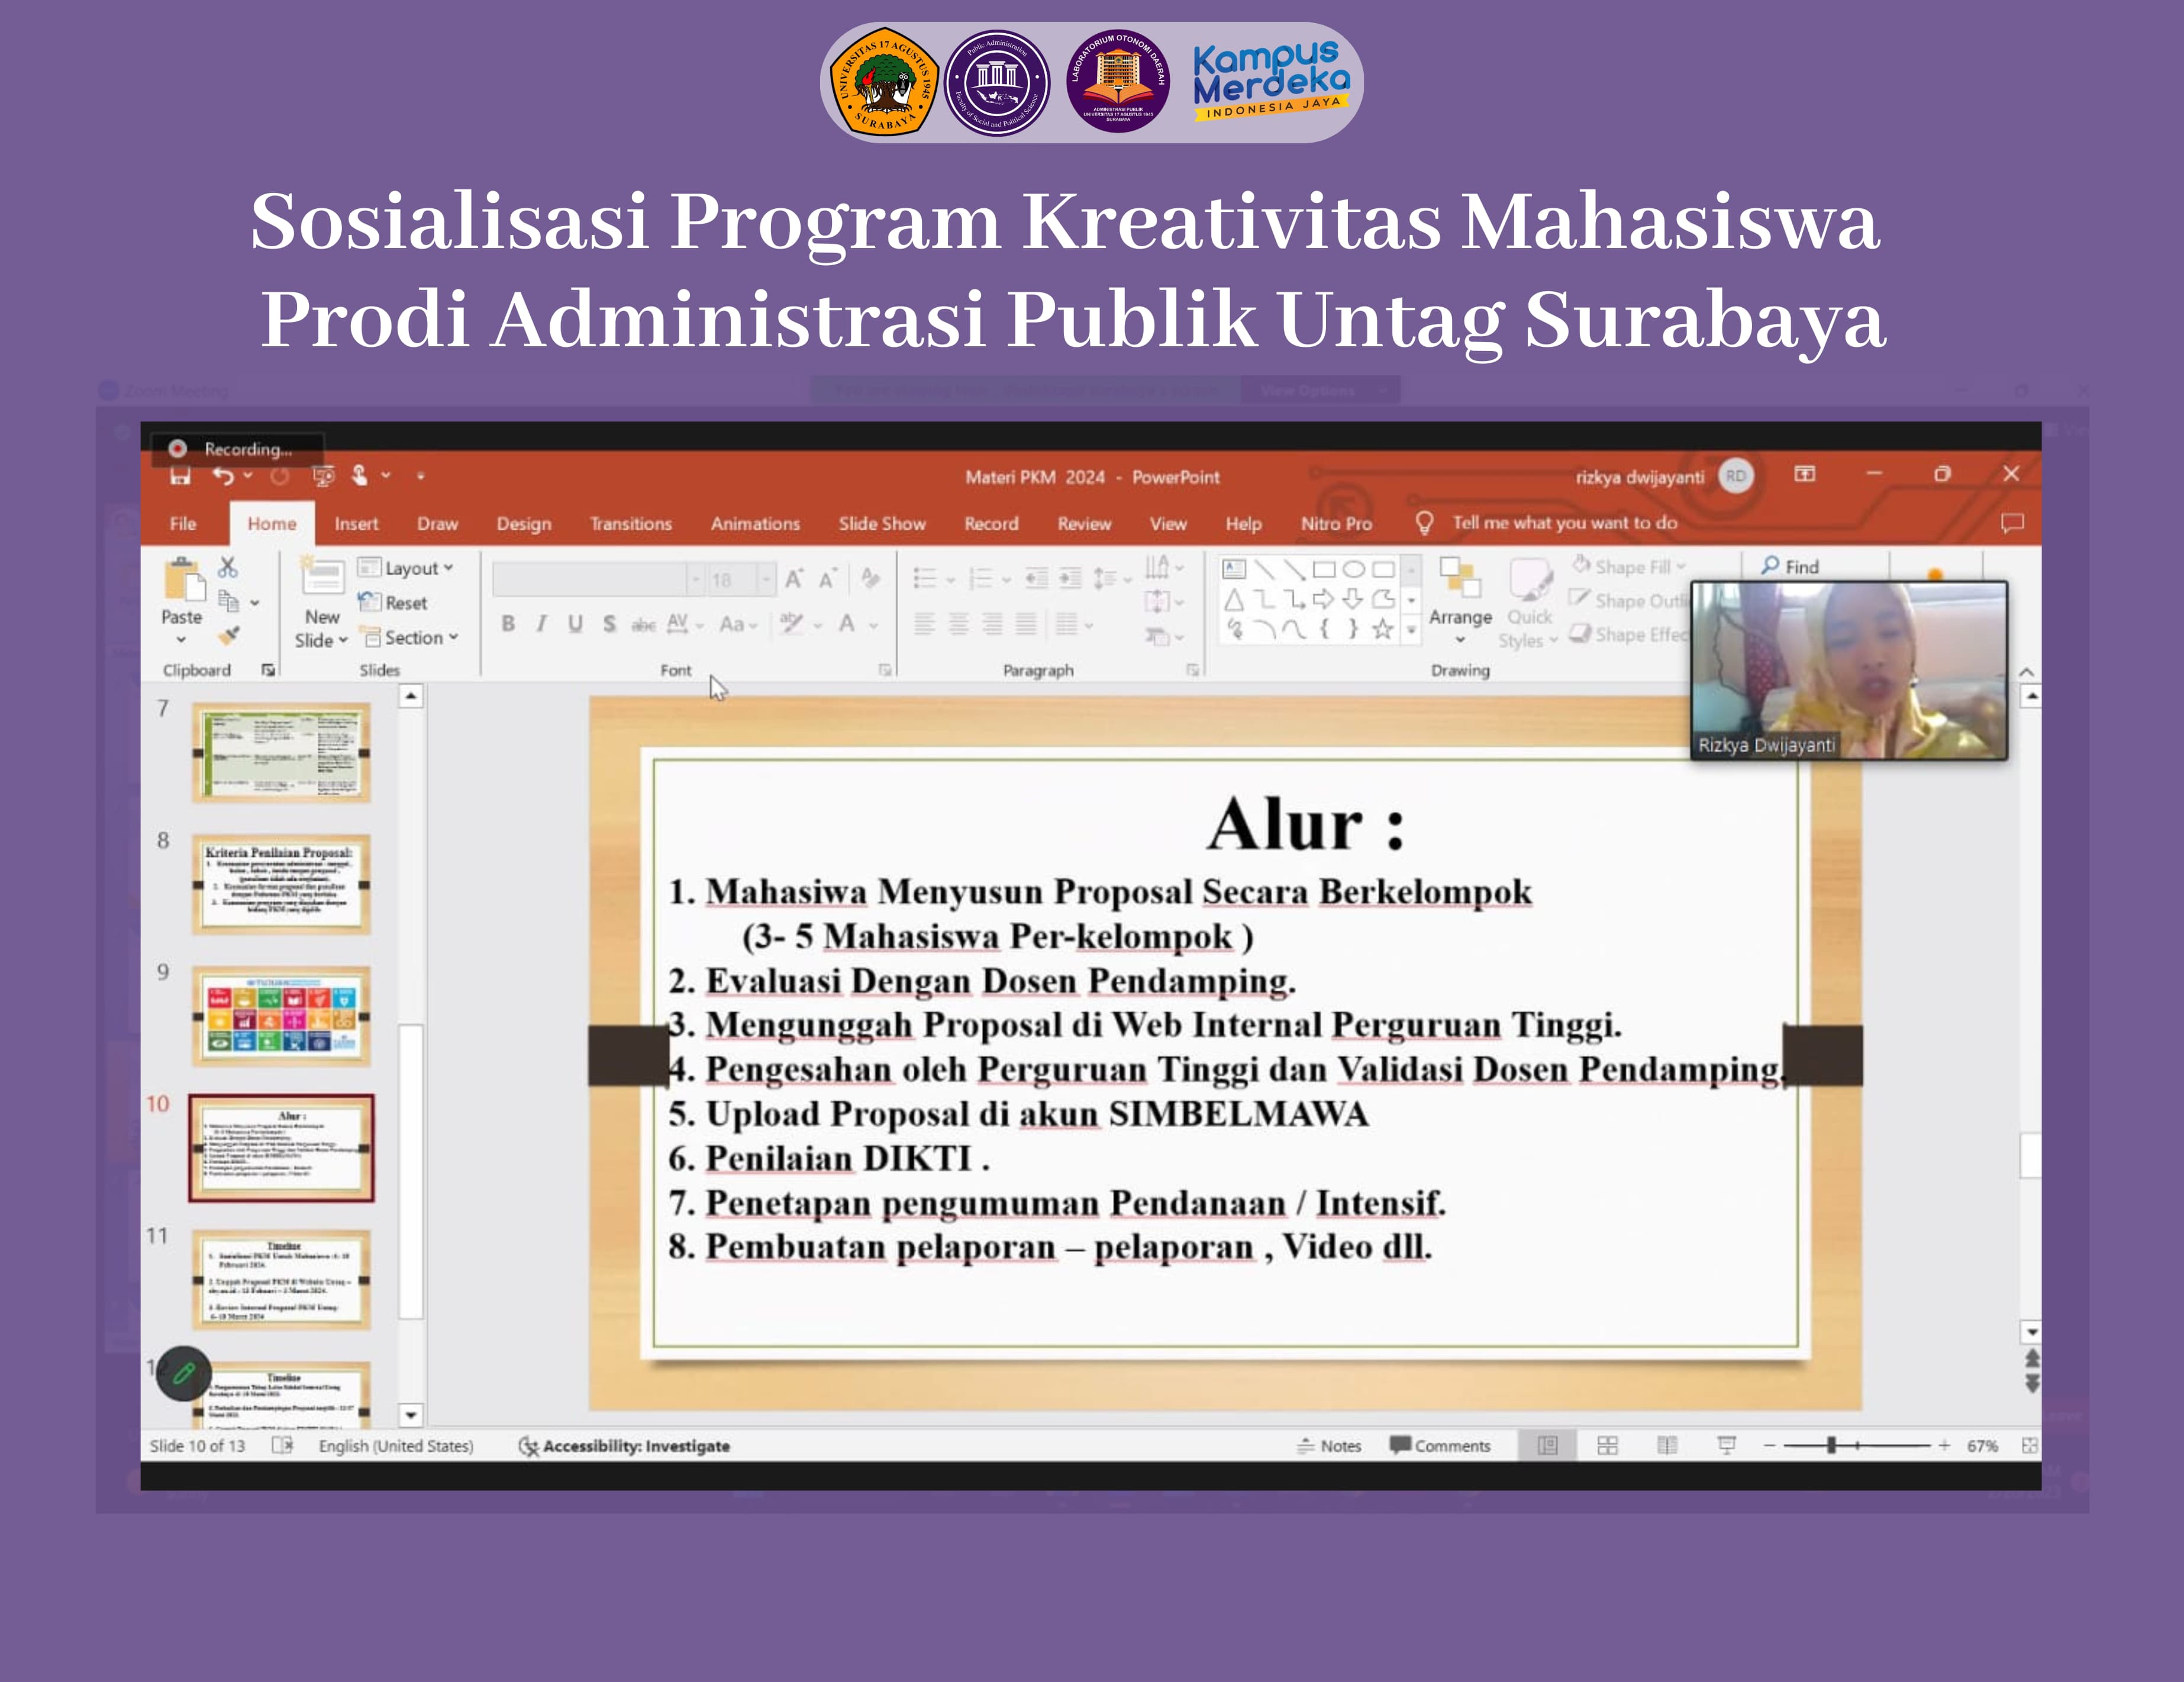Switch to the Insert tab

[x=356, y=523]
